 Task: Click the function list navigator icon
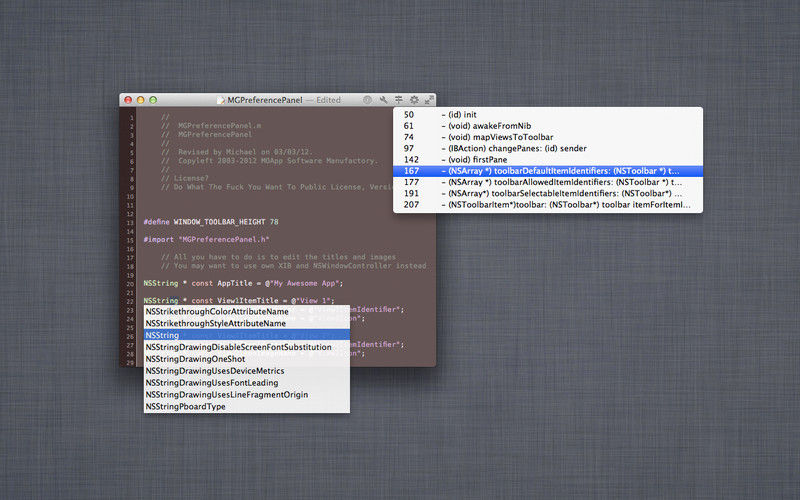[x=398, y=100]
